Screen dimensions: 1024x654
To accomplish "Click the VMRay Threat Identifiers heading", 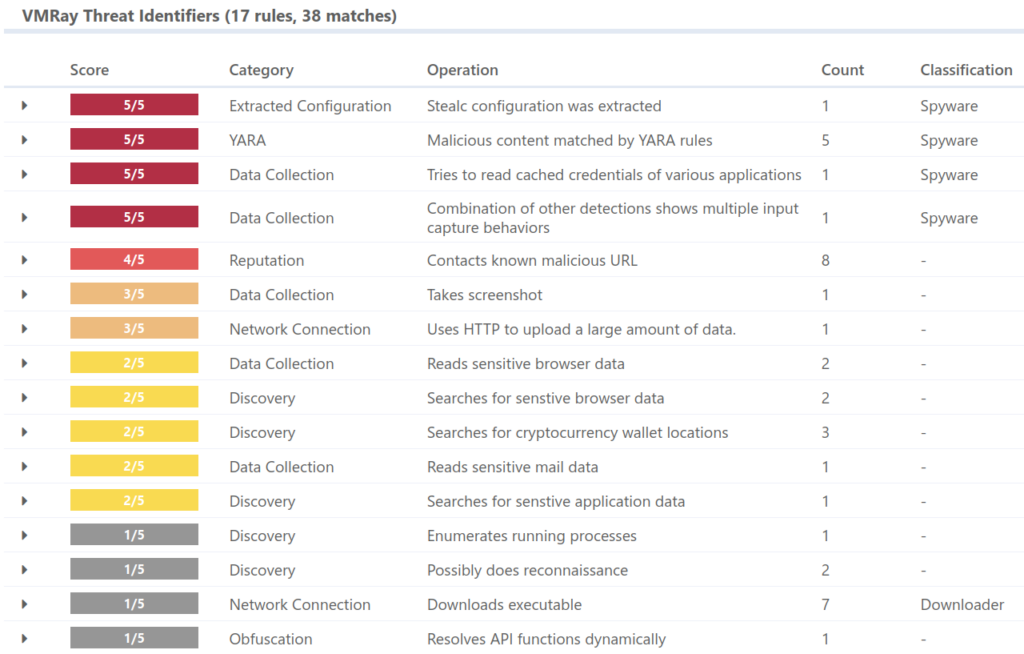I will pyautogui.click(x=209, y=16).
